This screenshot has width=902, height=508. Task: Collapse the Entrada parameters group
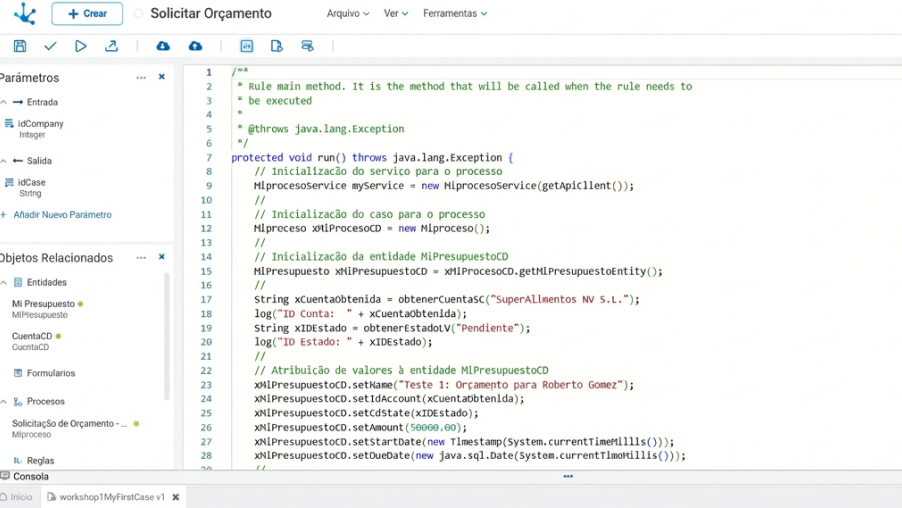click(x=4, y=102)
